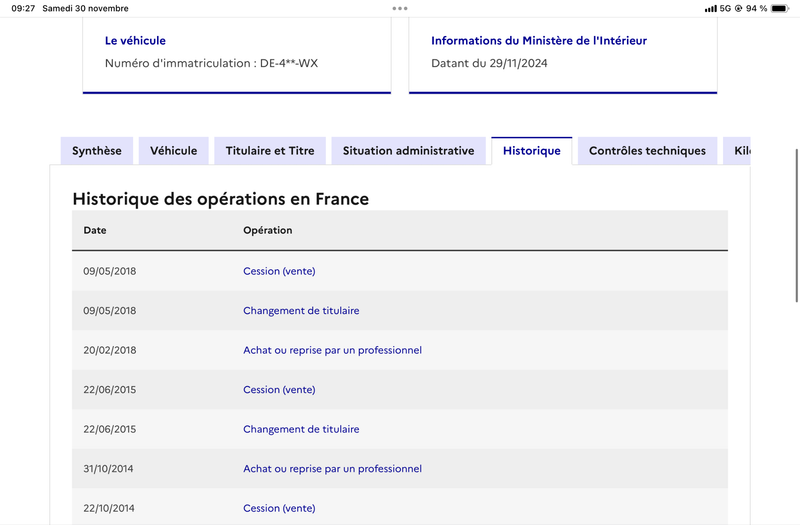Select Informations du Ministère de l'Intérieur heading

(539, 41)
